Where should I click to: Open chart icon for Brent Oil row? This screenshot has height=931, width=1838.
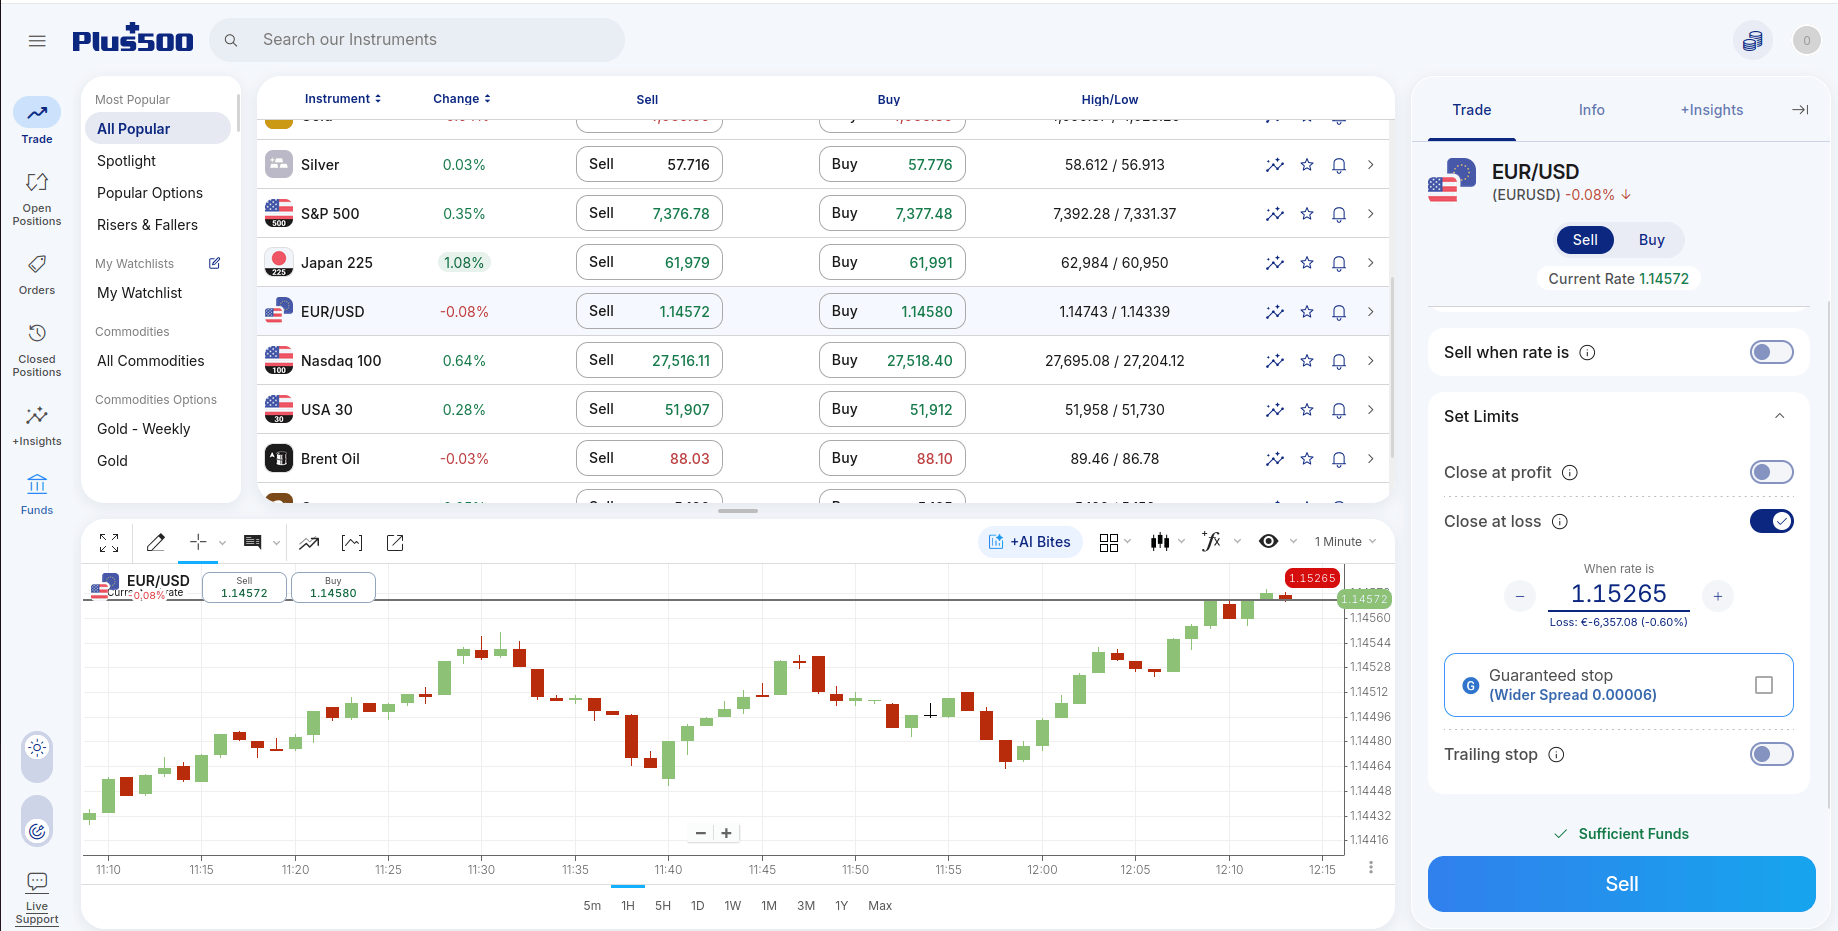point(1274,459)
